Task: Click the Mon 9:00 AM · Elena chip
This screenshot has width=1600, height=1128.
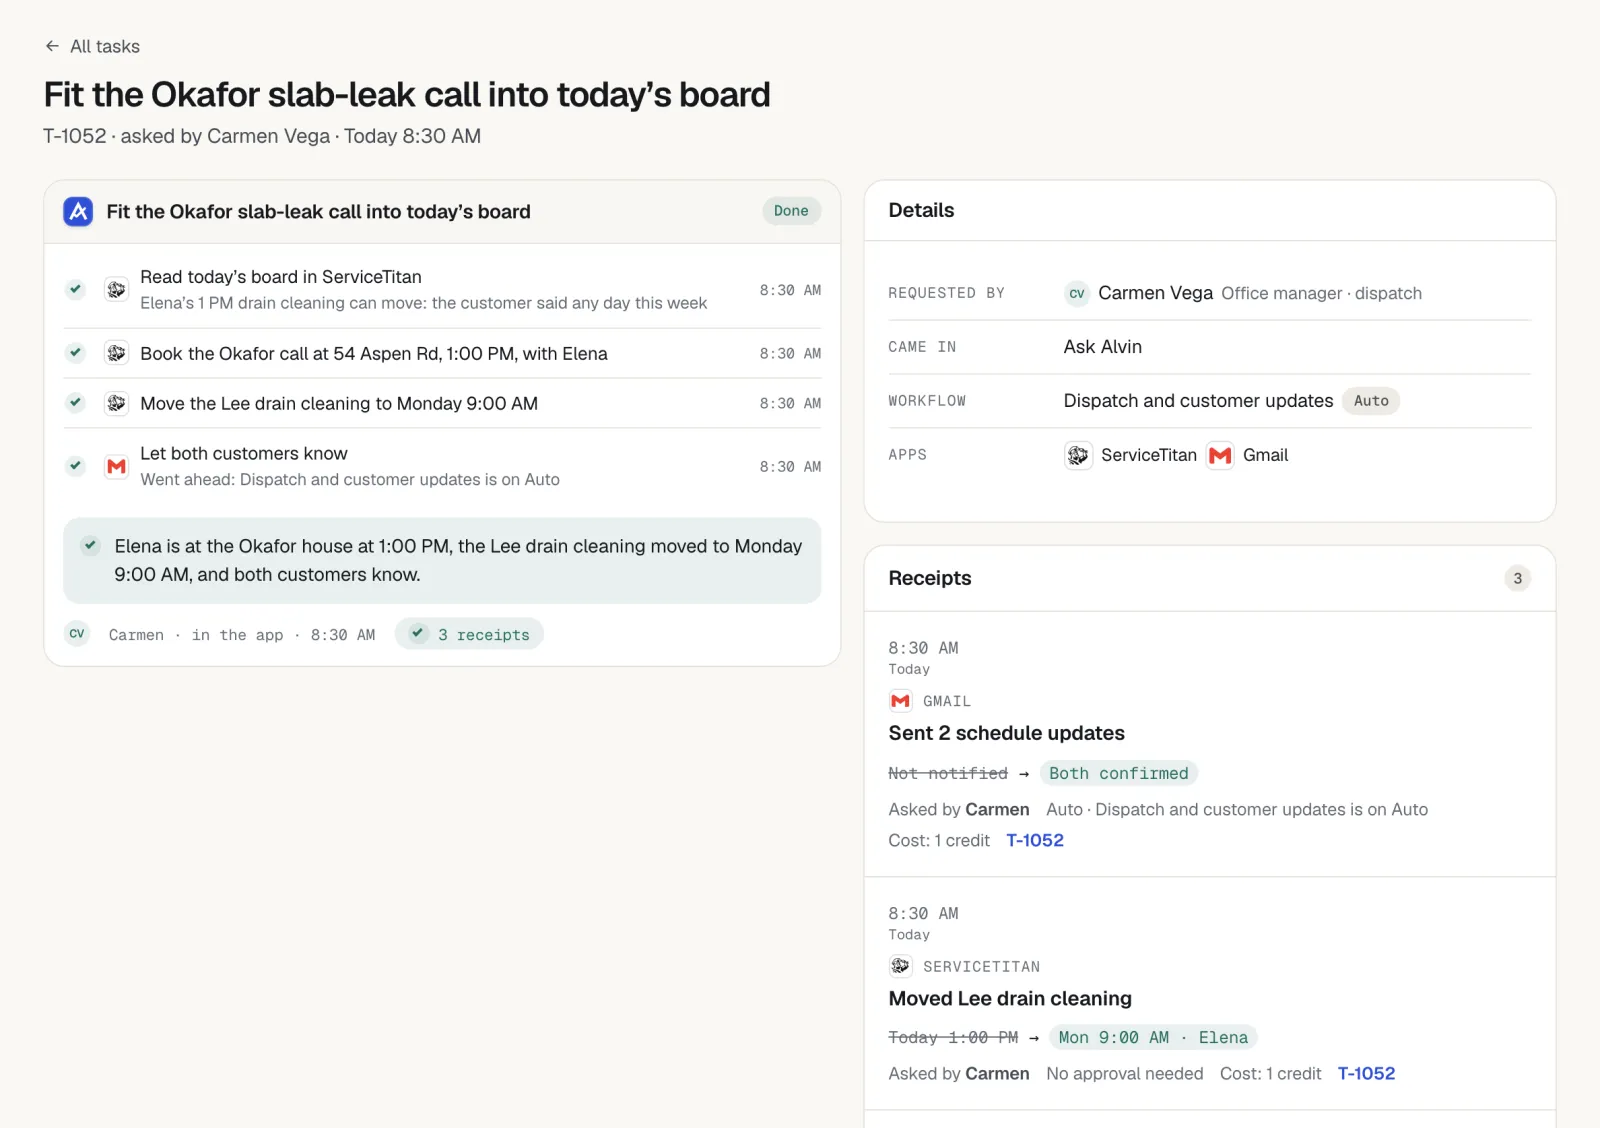Action: click(x=1153, y=1037)
